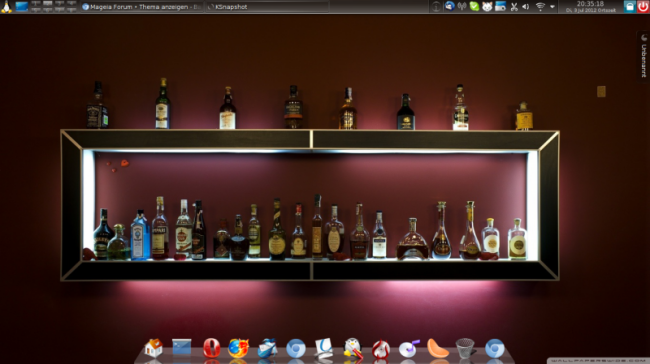Toggle the volume speaker tray icon
Viewport: 650px width, 364px height.
pos(526,7)
